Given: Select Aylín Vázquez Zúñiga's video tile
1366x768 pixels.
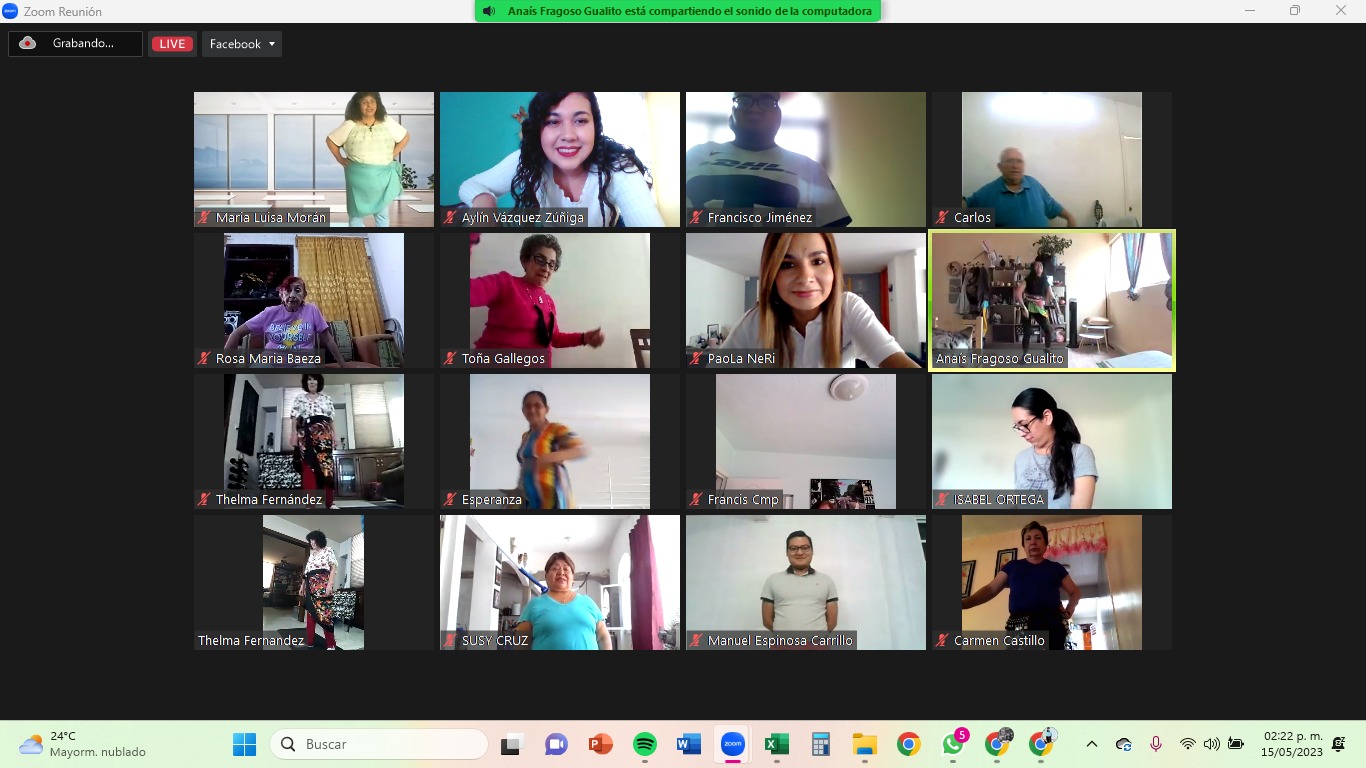Looking at the screenshot, I should pos(560,159).
